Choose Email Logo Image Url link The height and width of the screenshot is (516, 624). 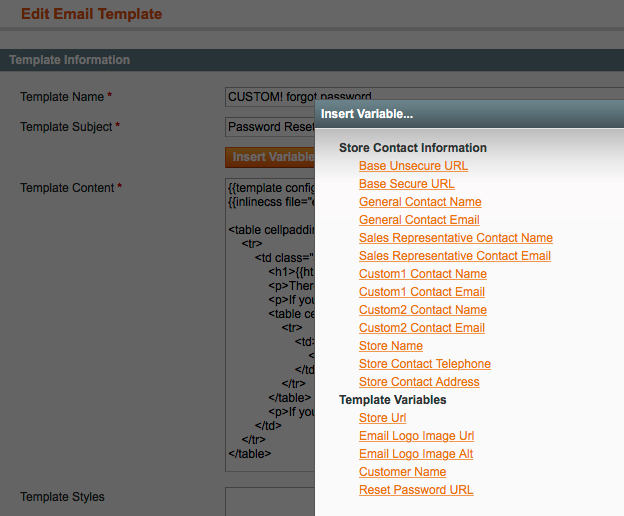416,436
